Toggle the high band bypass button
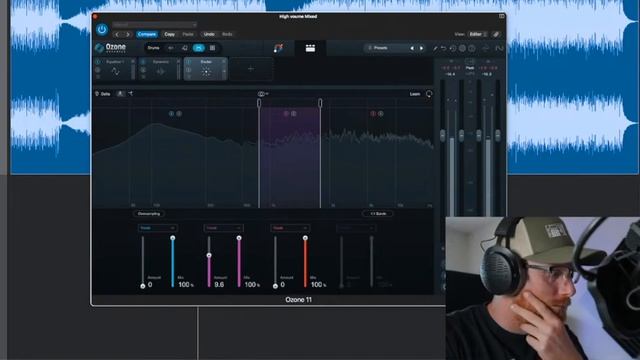640x360 pixels. click(373, 113)
